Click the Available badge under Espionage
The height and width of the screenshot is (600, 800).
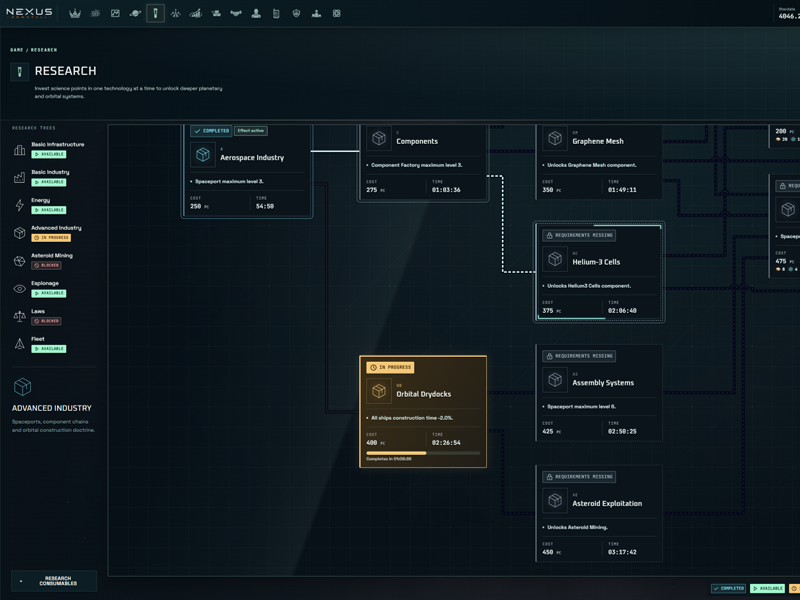tap(49, 293)
